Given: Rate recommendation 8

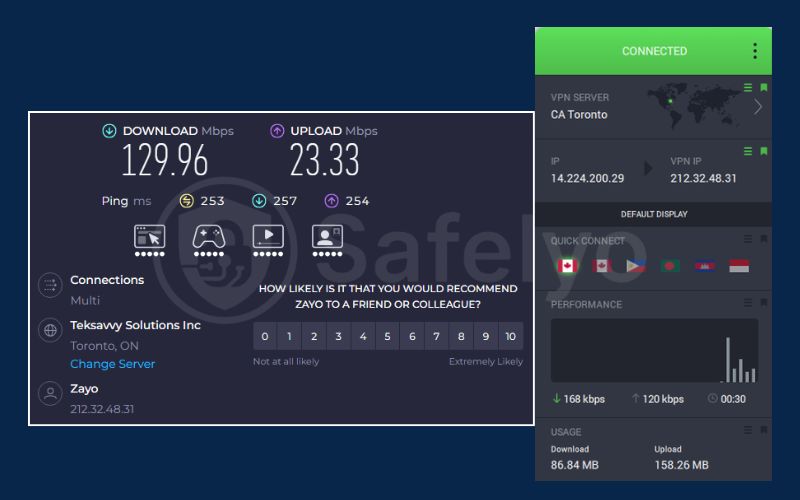Looking at the screenshot, I should pos(461,336).
